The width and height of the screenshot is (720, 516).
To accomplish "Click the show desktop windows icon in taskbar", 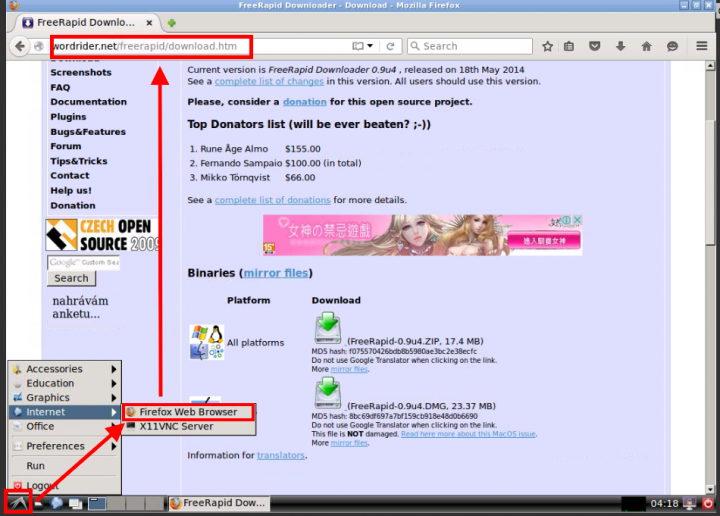I will [x=75, y=504].
